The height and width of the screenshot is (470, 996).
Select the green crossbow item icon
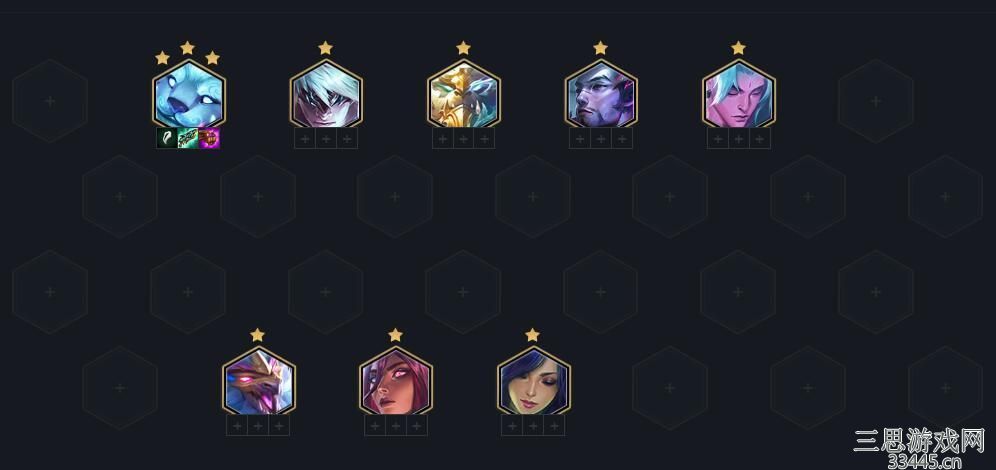pyautogui.click(x=188, y=138)
